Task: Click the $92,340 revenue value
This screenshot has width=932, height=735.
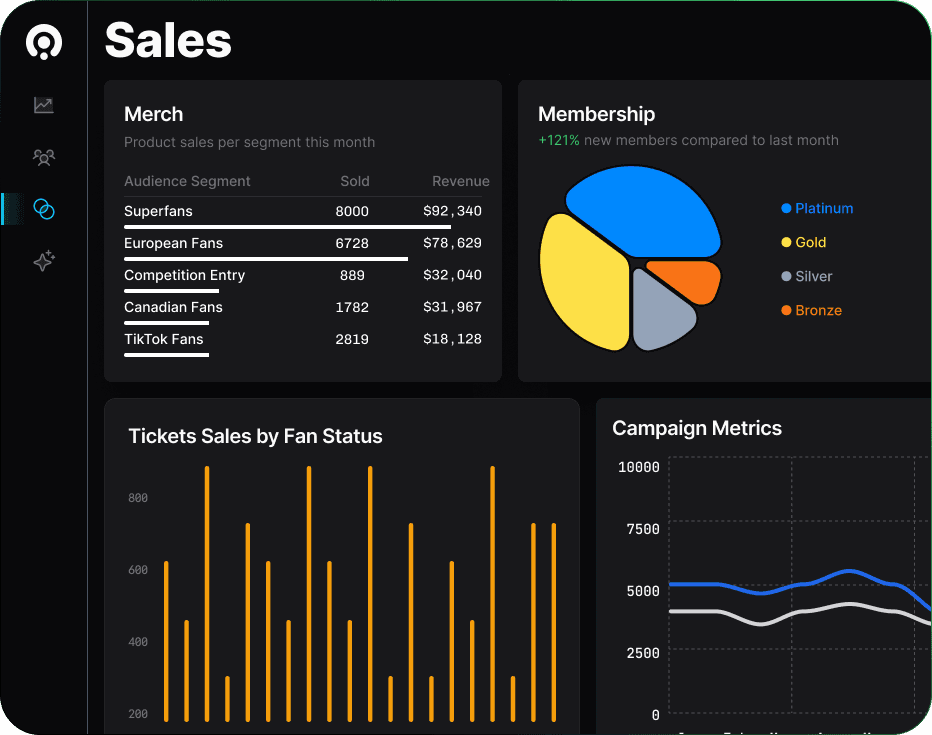Action: pos(452,211)
